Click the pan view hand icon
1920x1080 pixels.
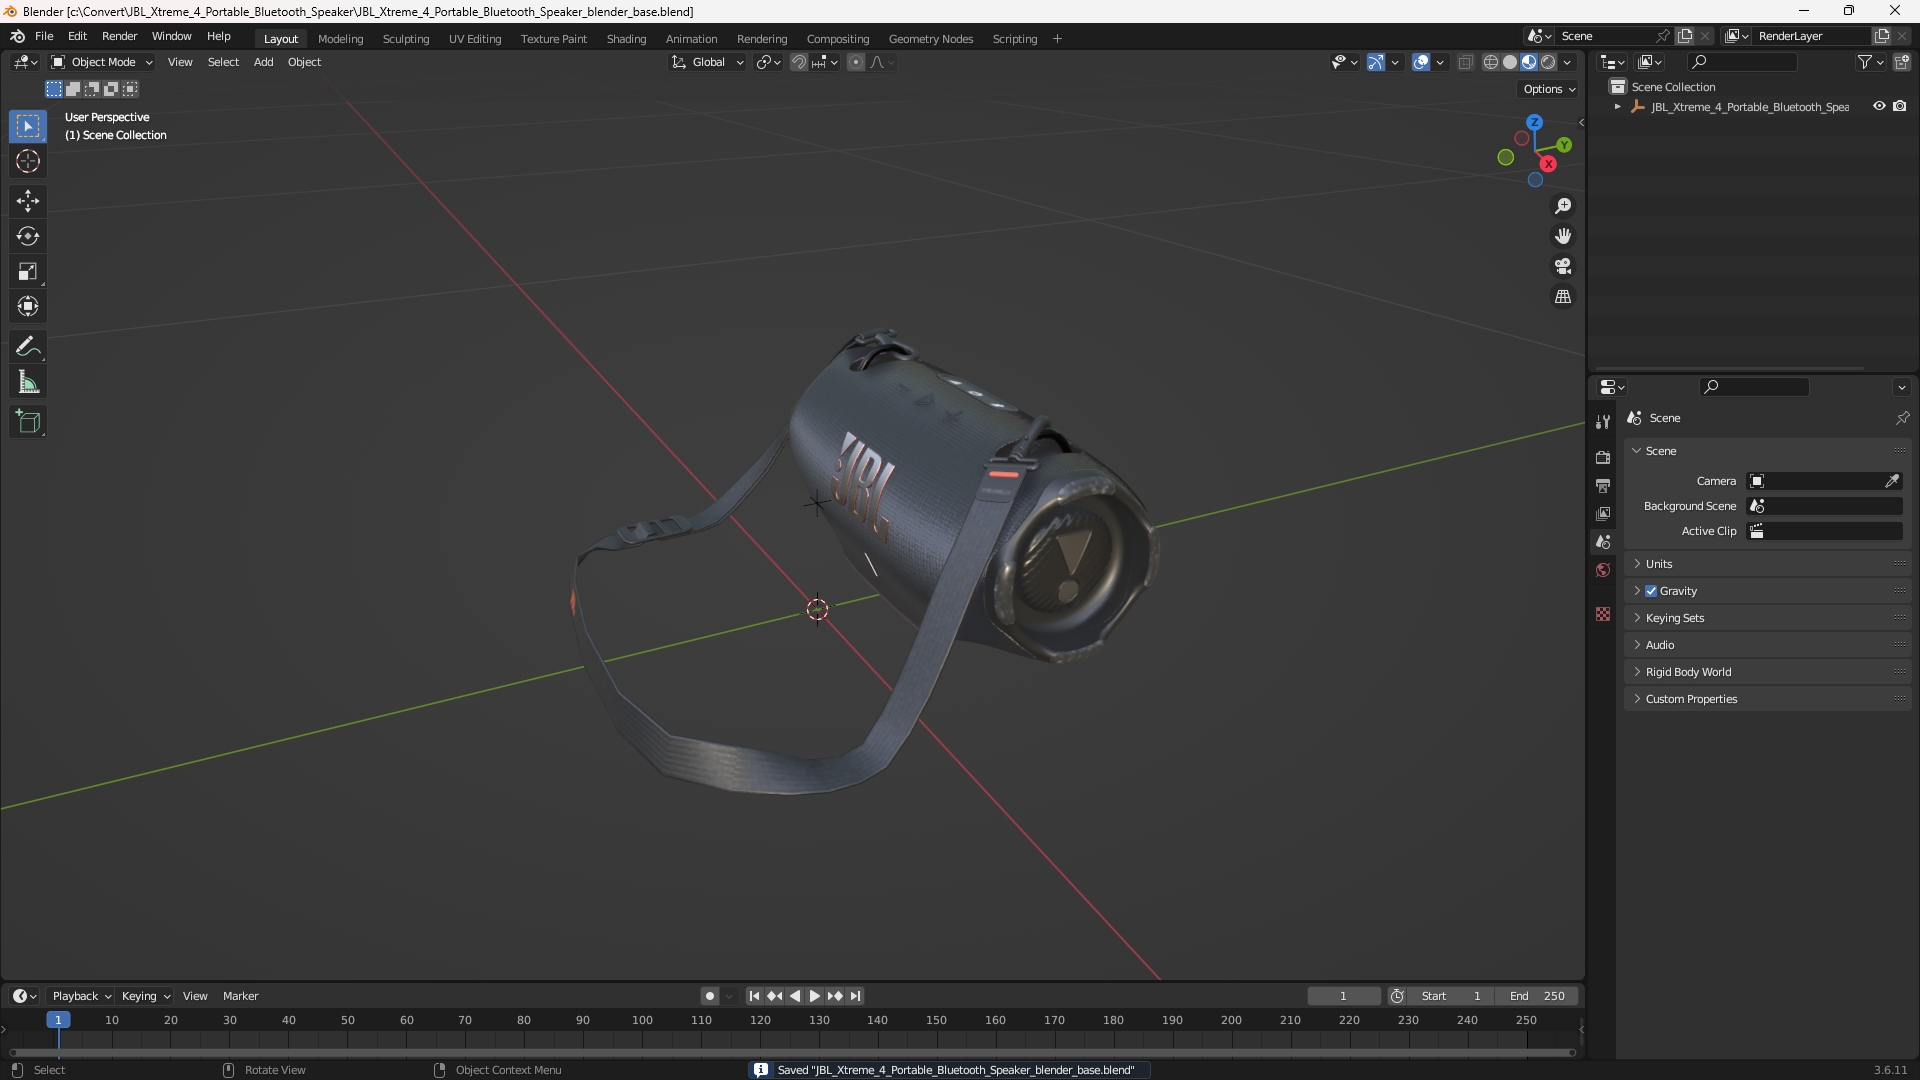point(1563,236)
